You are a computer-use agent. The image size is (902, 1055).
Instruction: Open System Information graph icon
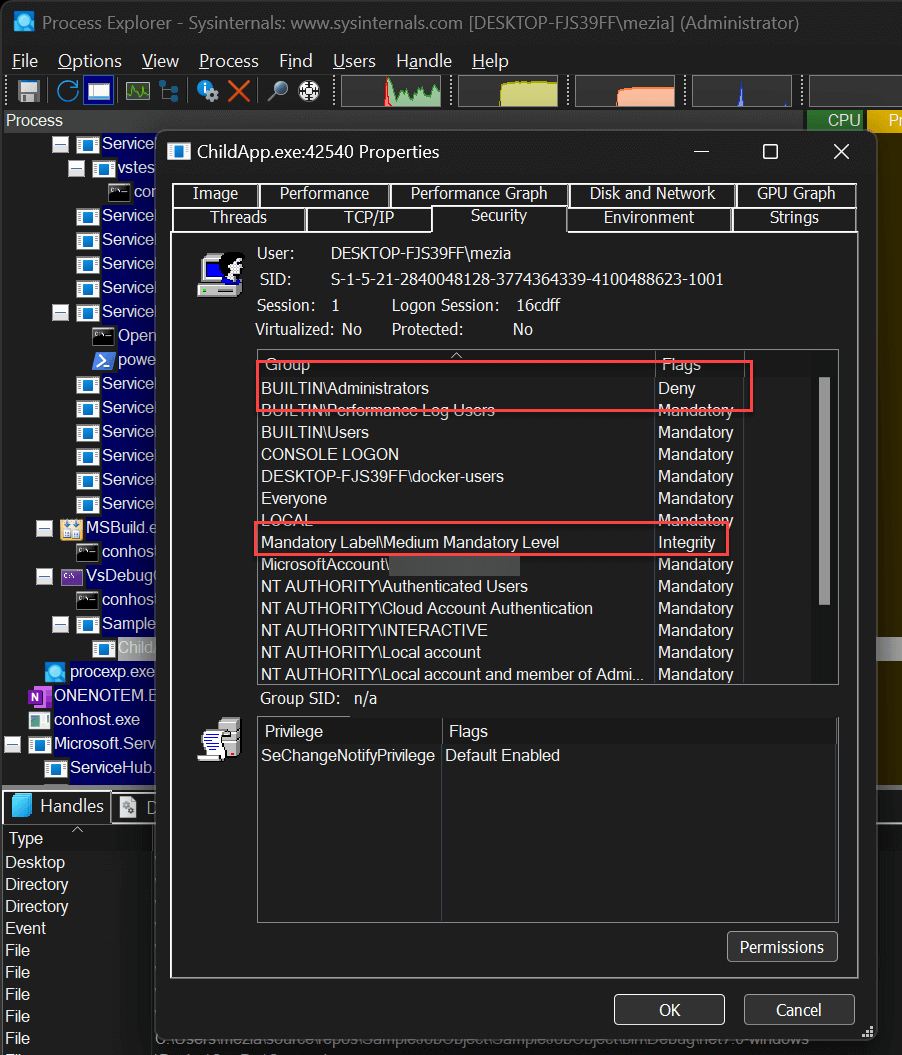[x=137, y=92]
